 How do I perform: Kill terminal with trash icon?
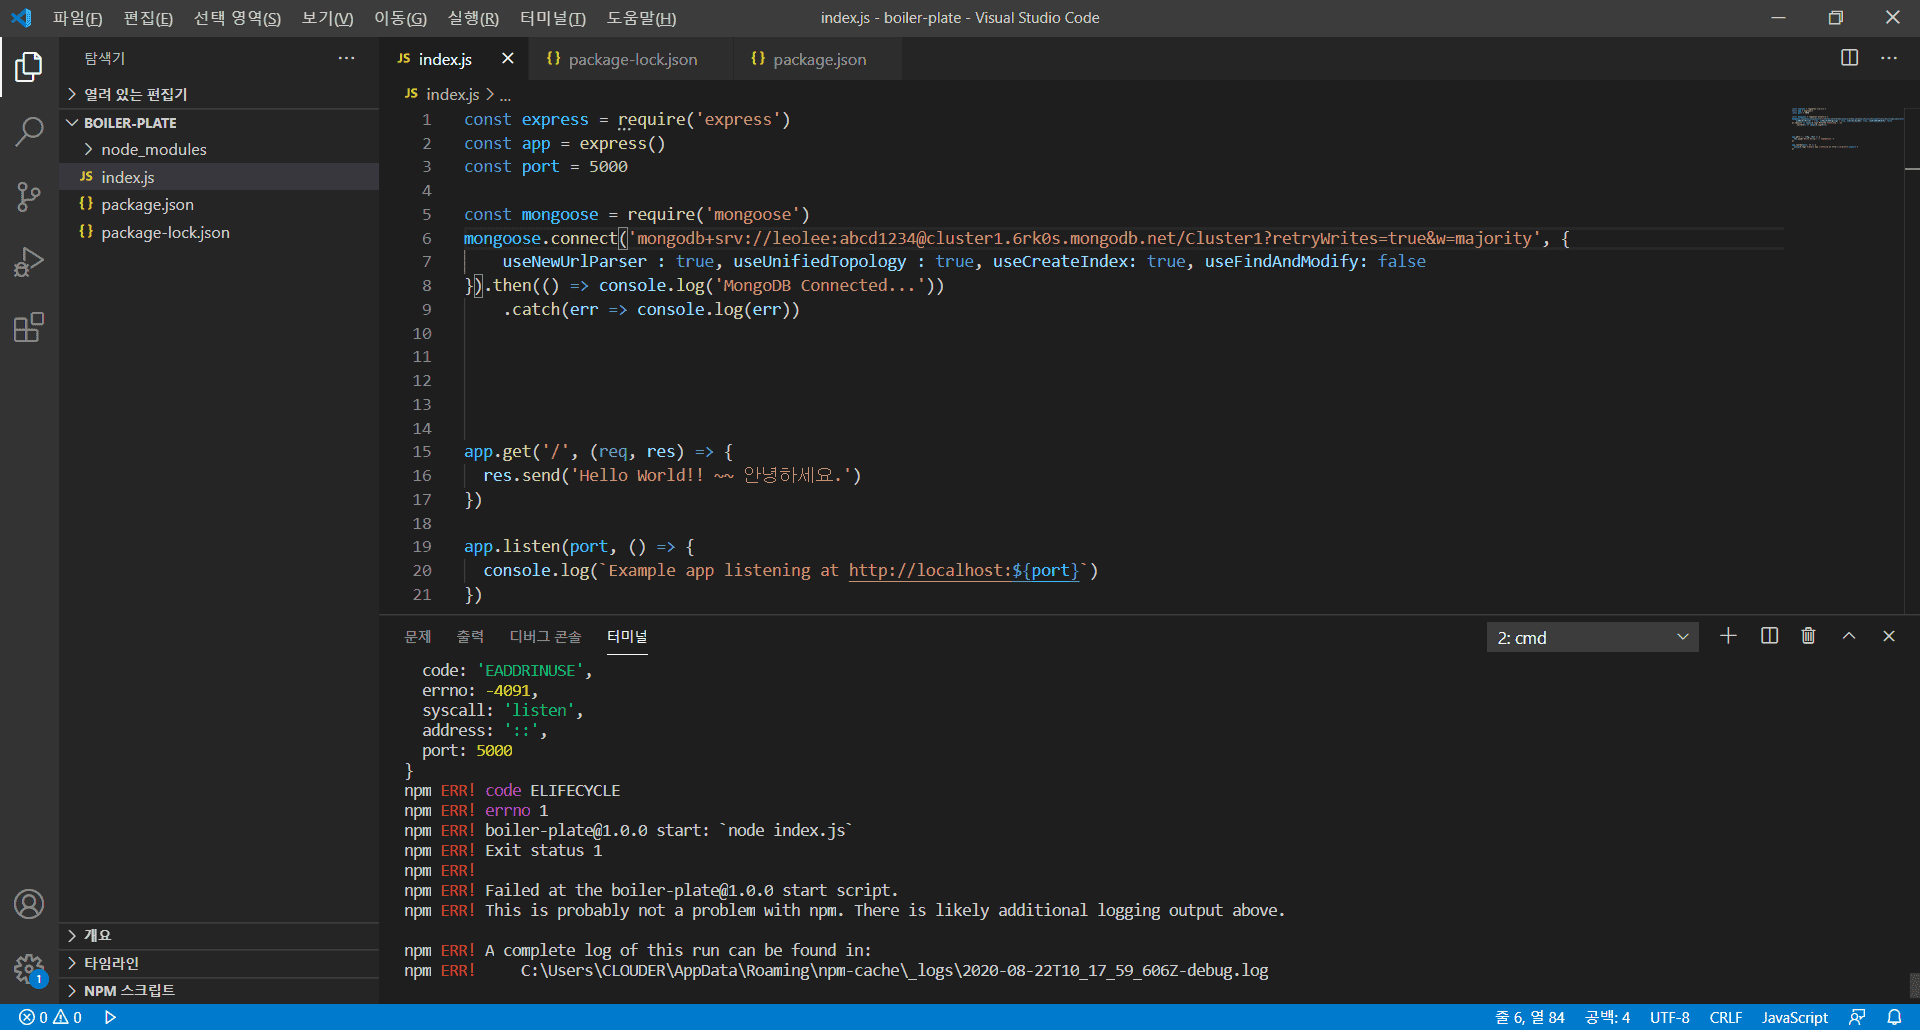(1808, 636)
